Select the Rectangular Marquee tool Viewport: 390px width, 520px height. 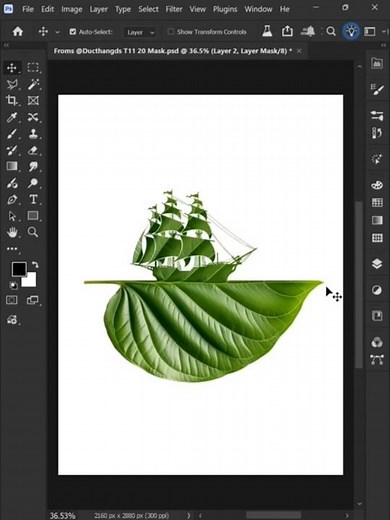[x=33, y=68]
